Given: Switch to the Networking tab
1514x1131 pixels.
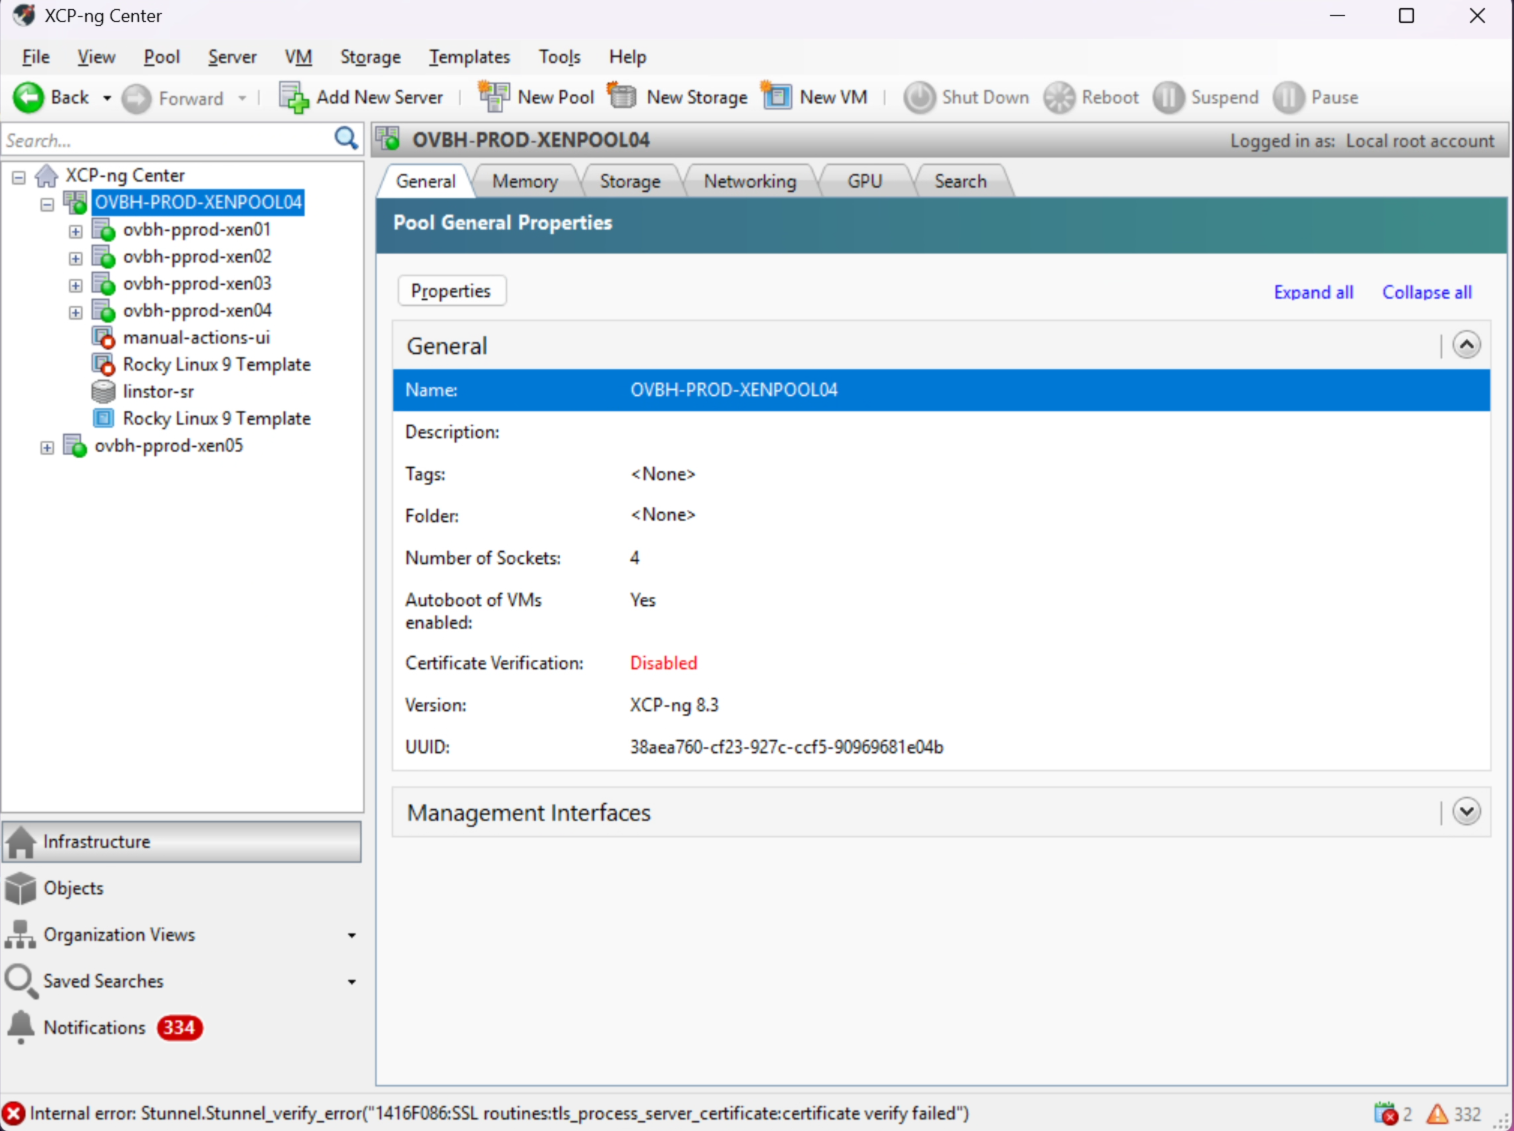Looking at the screenshot, I should tap(749, 181).
